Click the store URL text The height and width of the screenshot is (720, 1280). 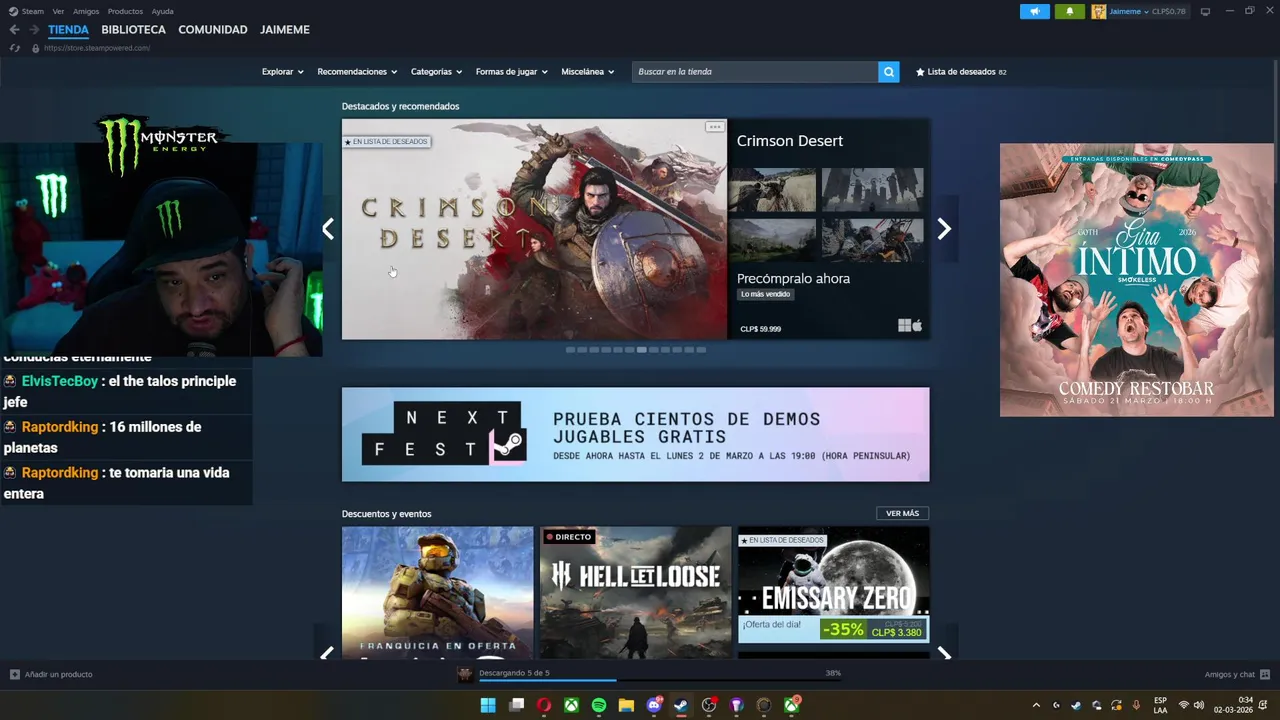coord(97,48)
